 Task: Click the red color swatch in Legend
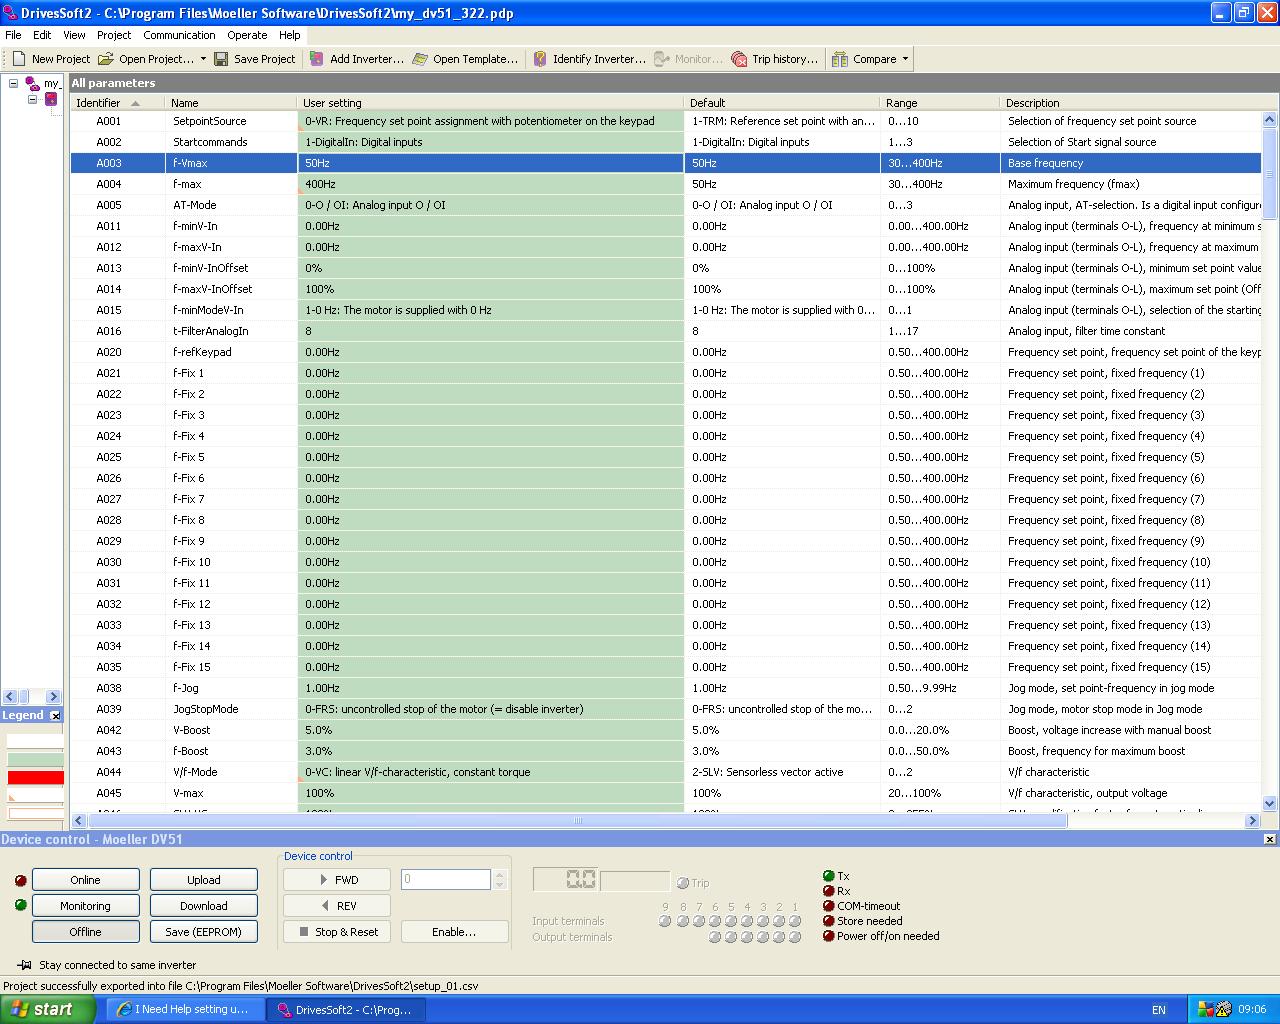coord(35,778)
